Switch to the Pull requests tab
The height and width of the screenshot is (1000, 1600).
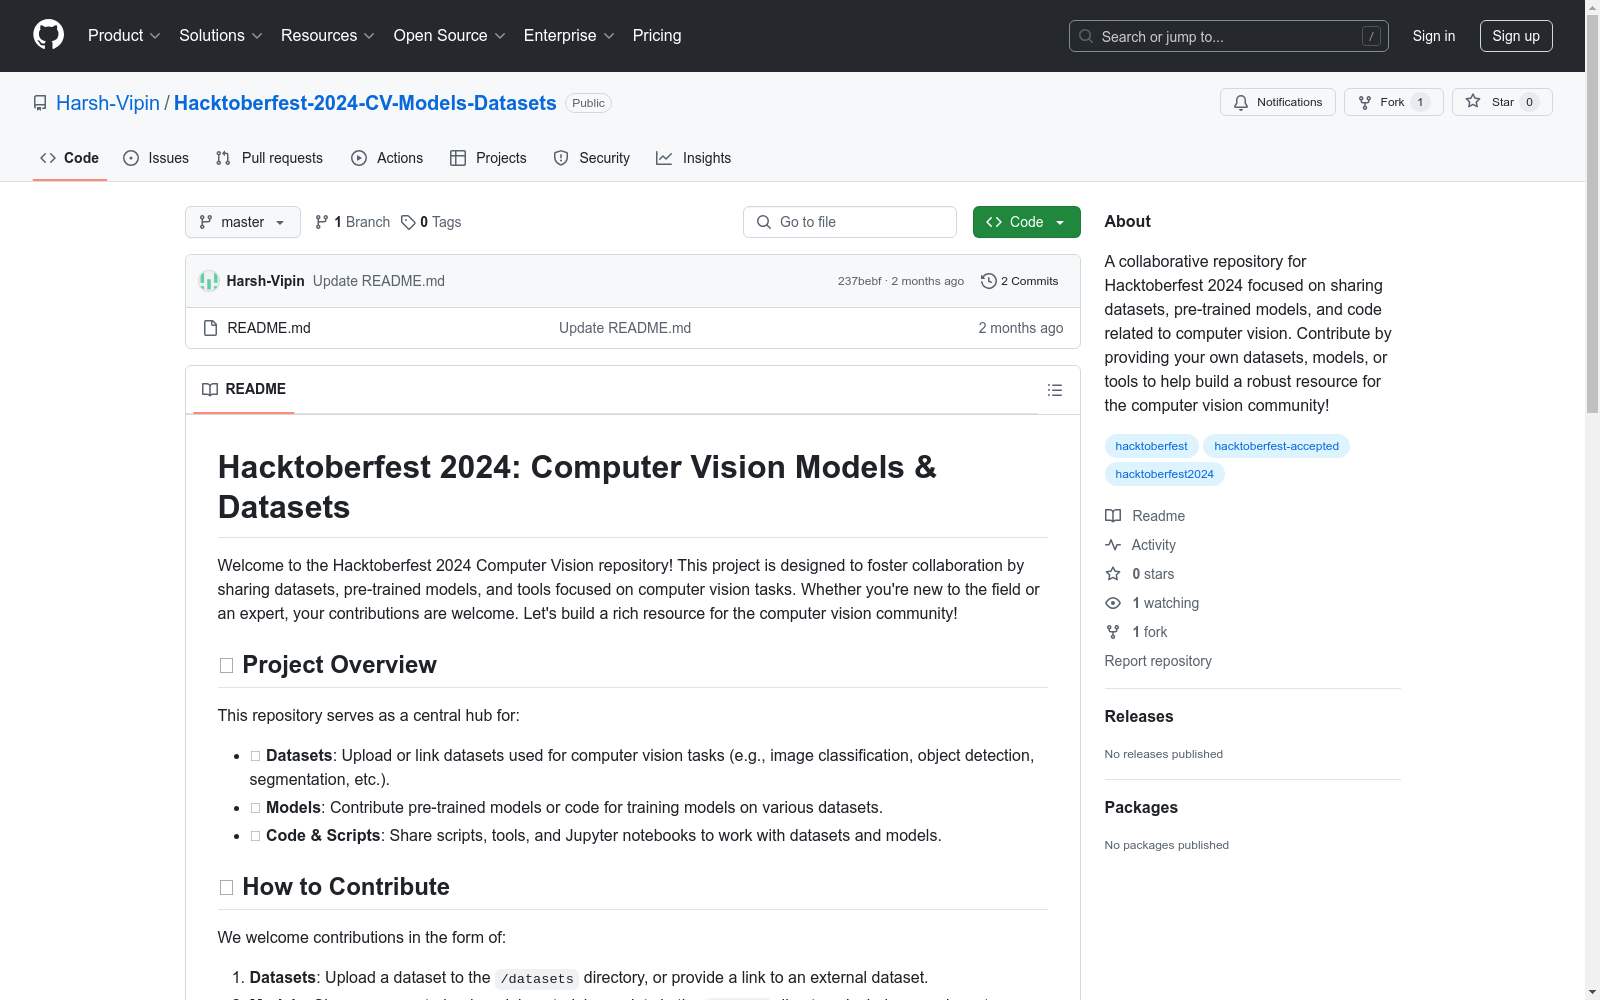click(x=269, y=158)
